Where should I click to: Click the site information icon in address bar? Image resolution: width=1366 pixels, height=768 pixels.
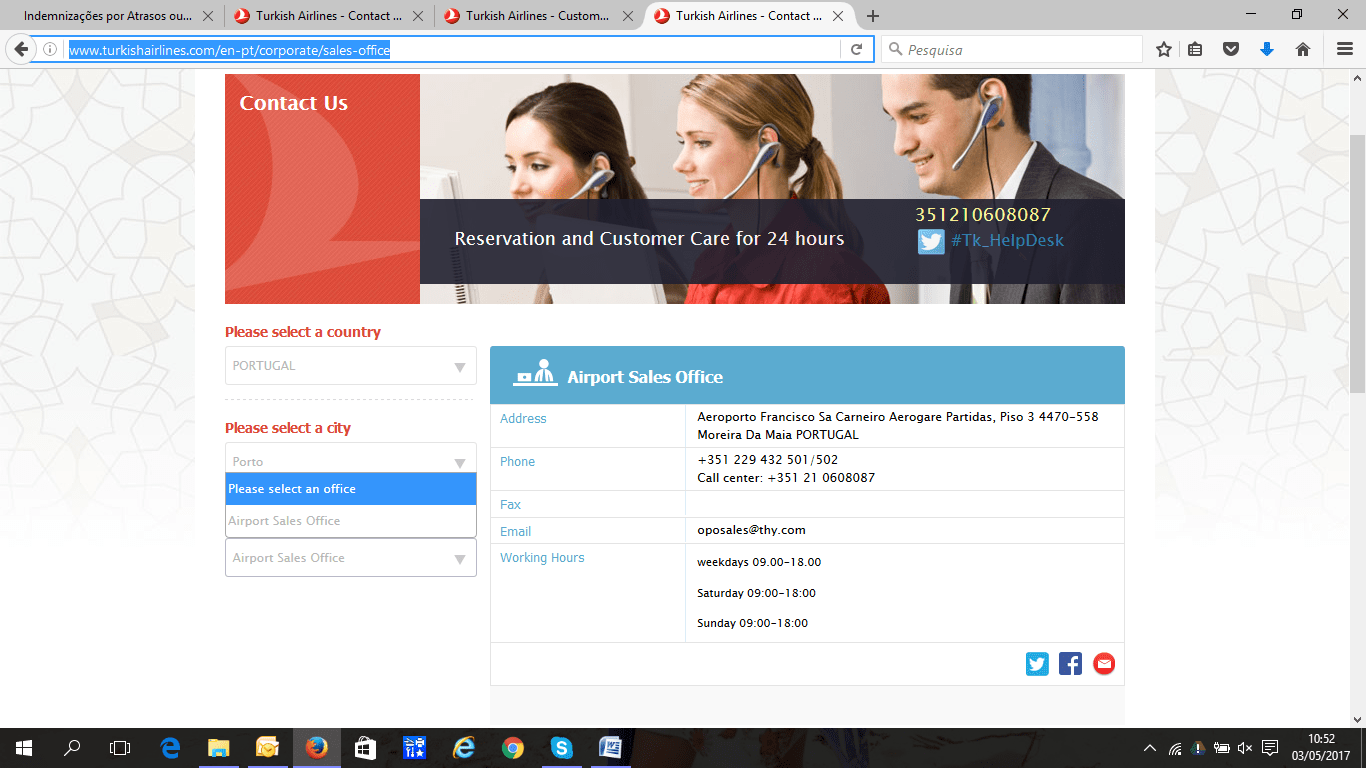[x=50, y=49]
